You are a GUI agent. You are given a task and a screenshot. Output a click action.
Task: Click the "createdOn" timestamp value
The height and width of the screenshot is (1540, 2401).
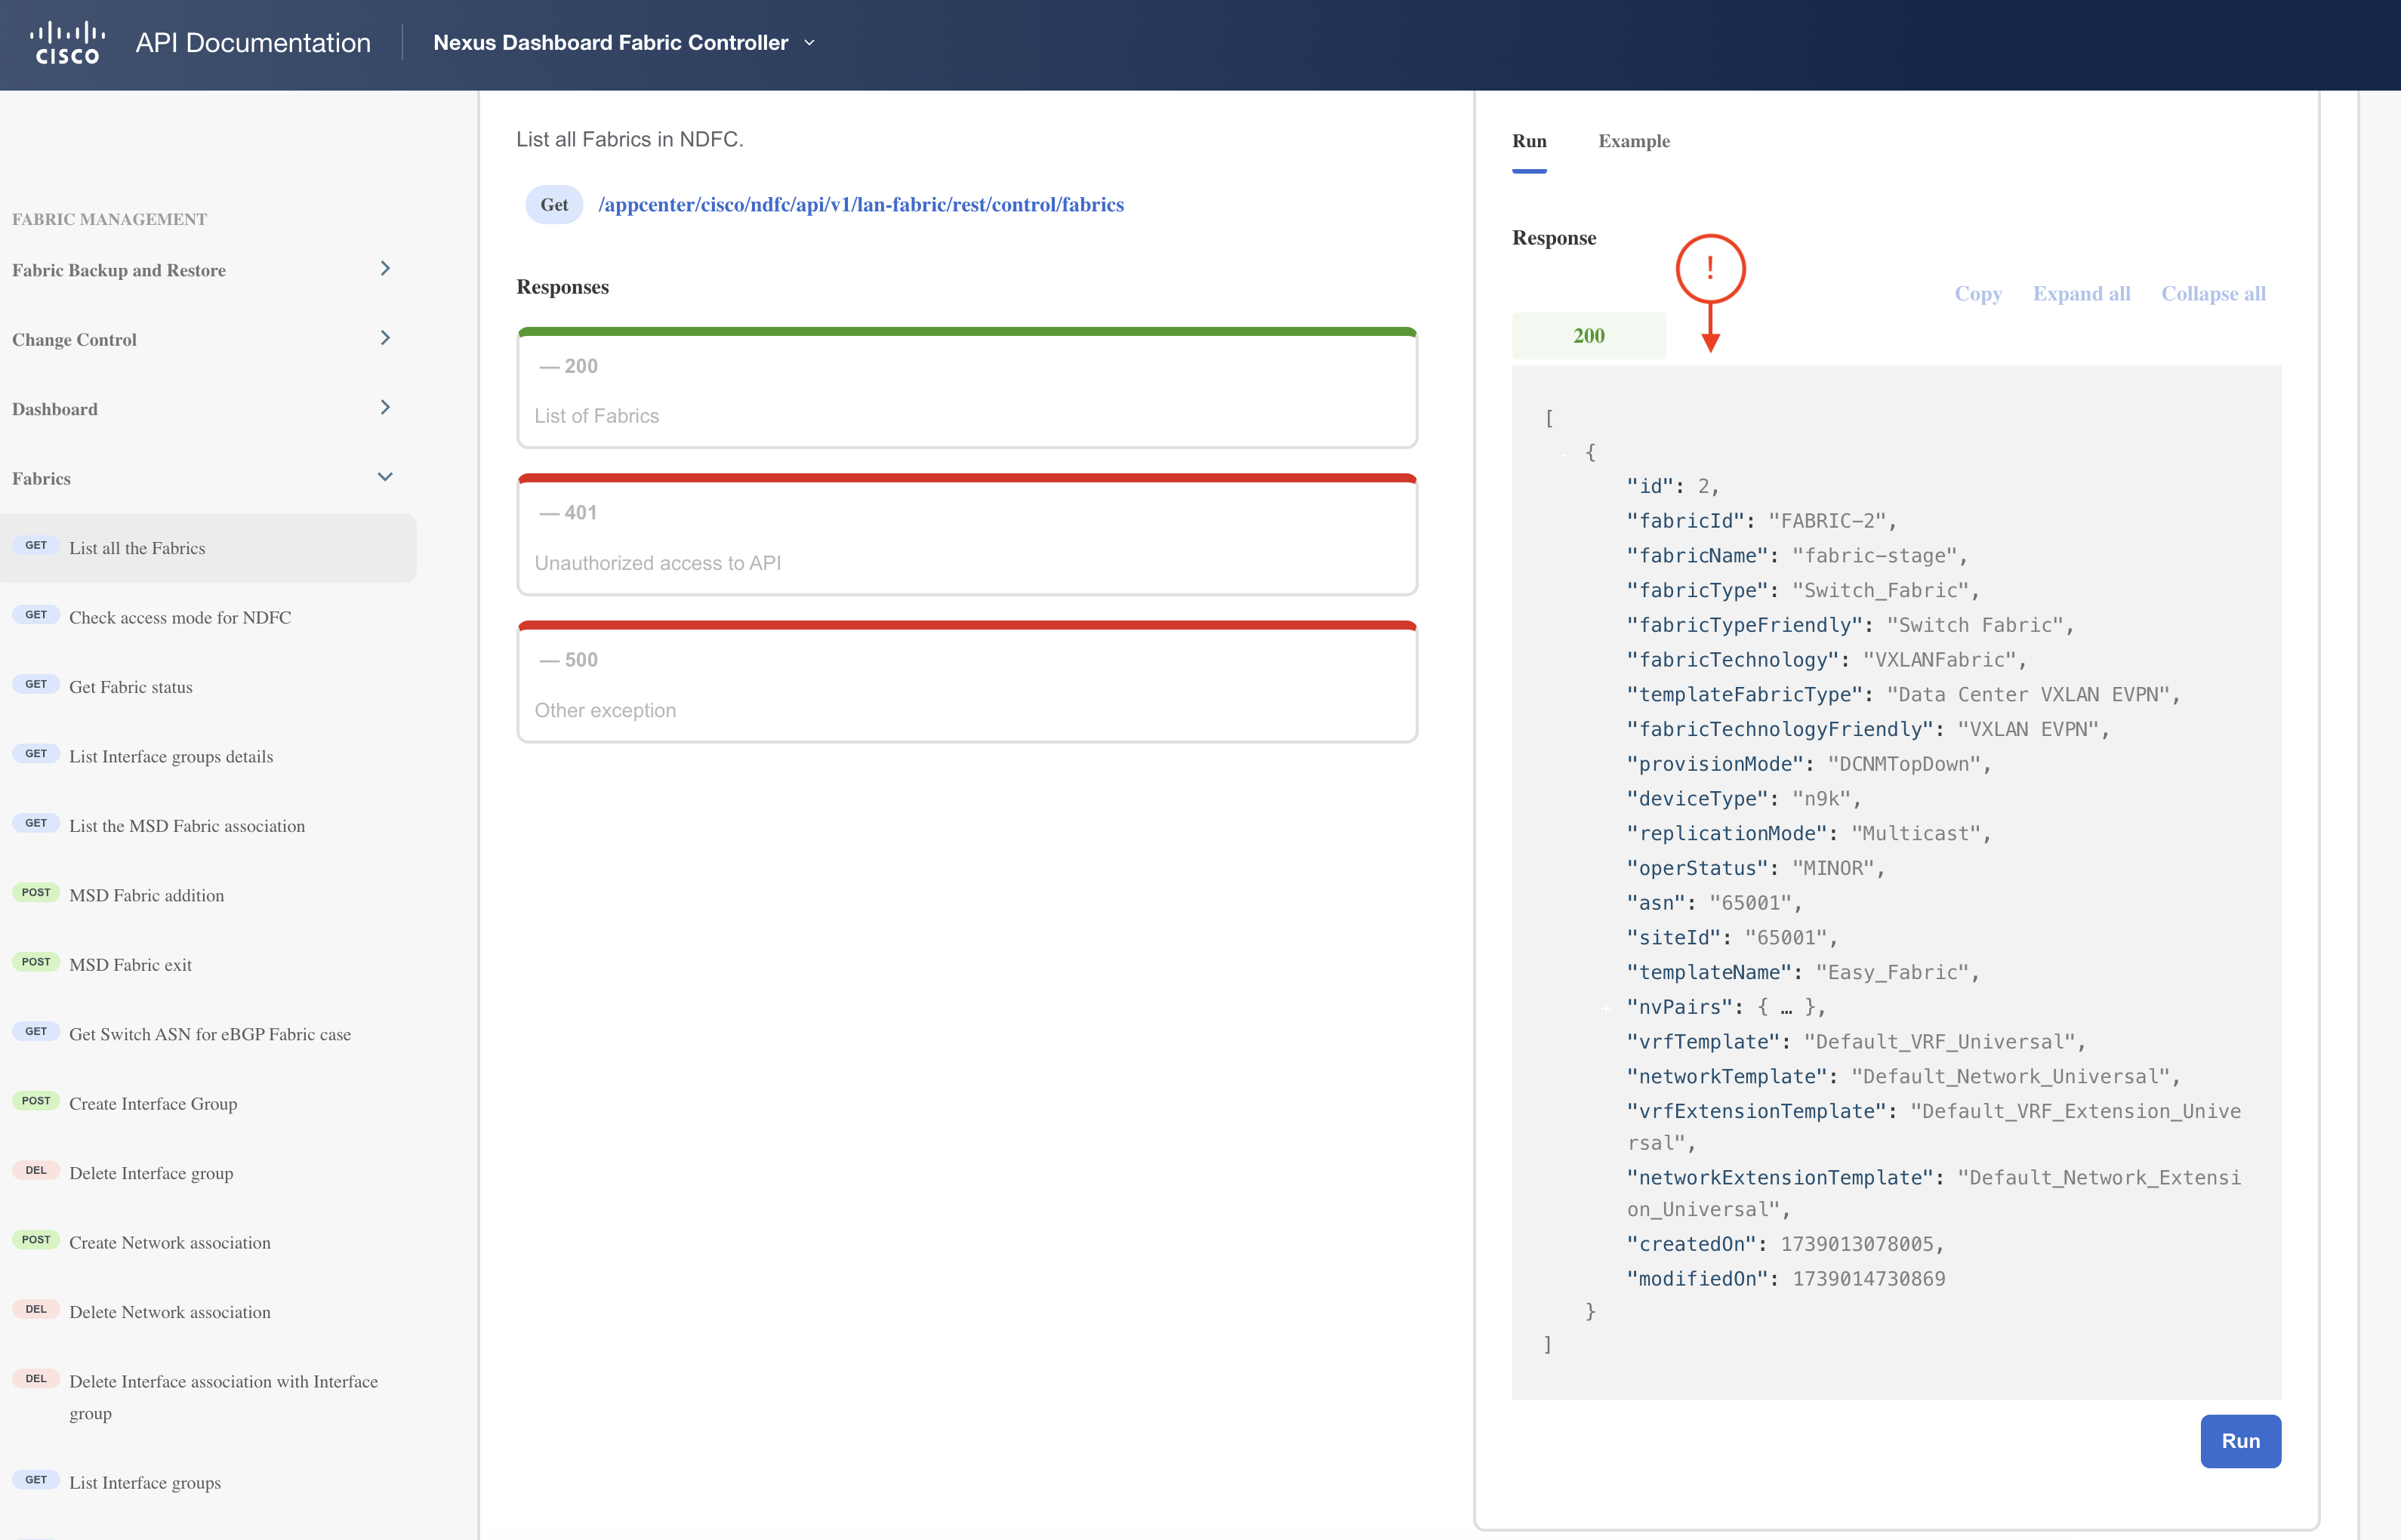click(x=1856, y=1244)
